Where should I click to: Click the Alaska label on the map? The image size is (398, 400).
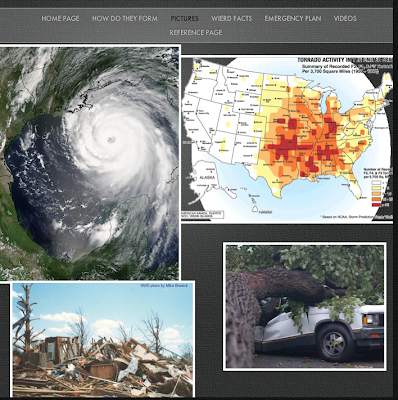click(207, 177)
